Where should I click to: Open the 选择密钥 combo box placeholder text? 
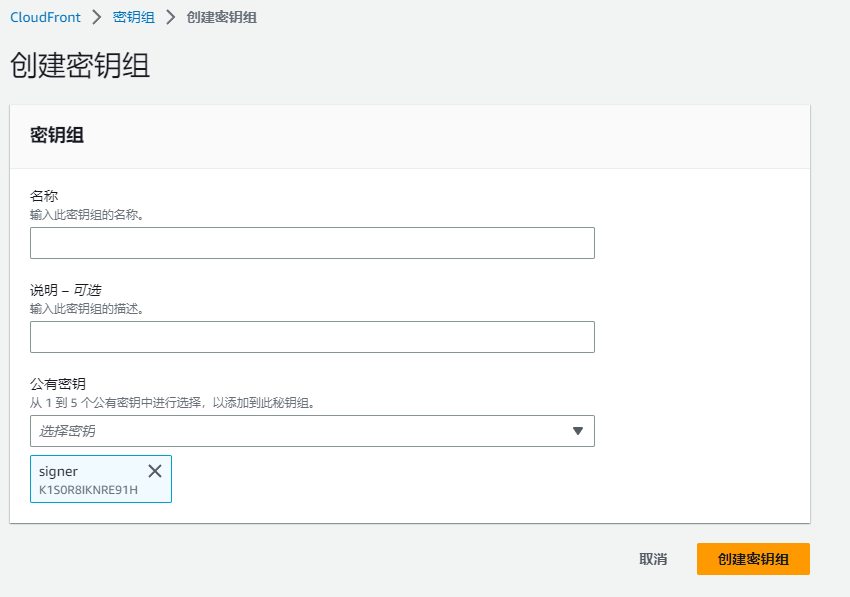[x=70, y=431]
